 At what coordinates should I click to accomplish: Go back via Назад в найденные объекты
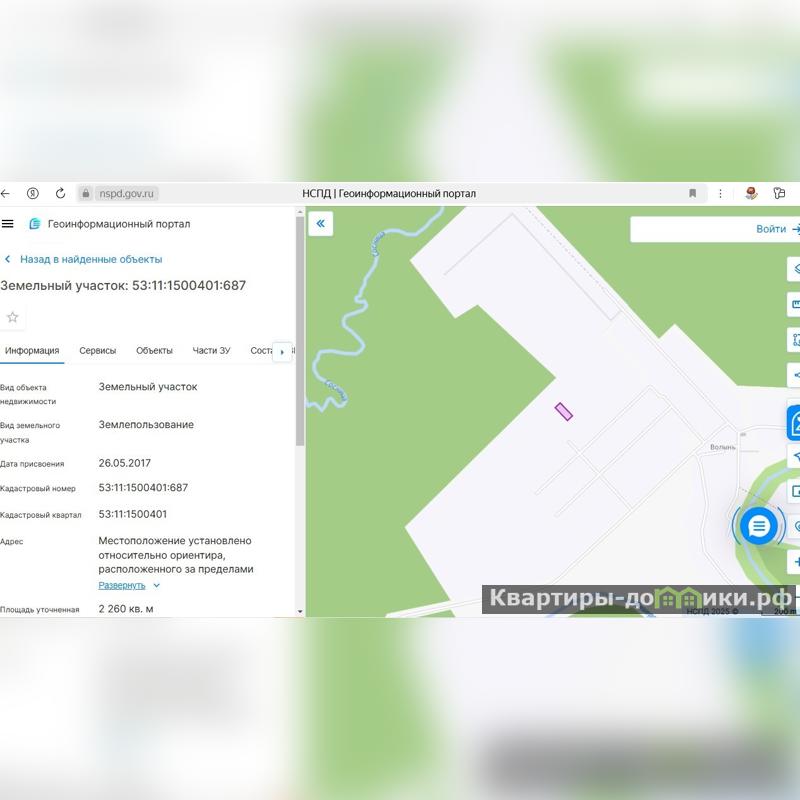[90, 259]
